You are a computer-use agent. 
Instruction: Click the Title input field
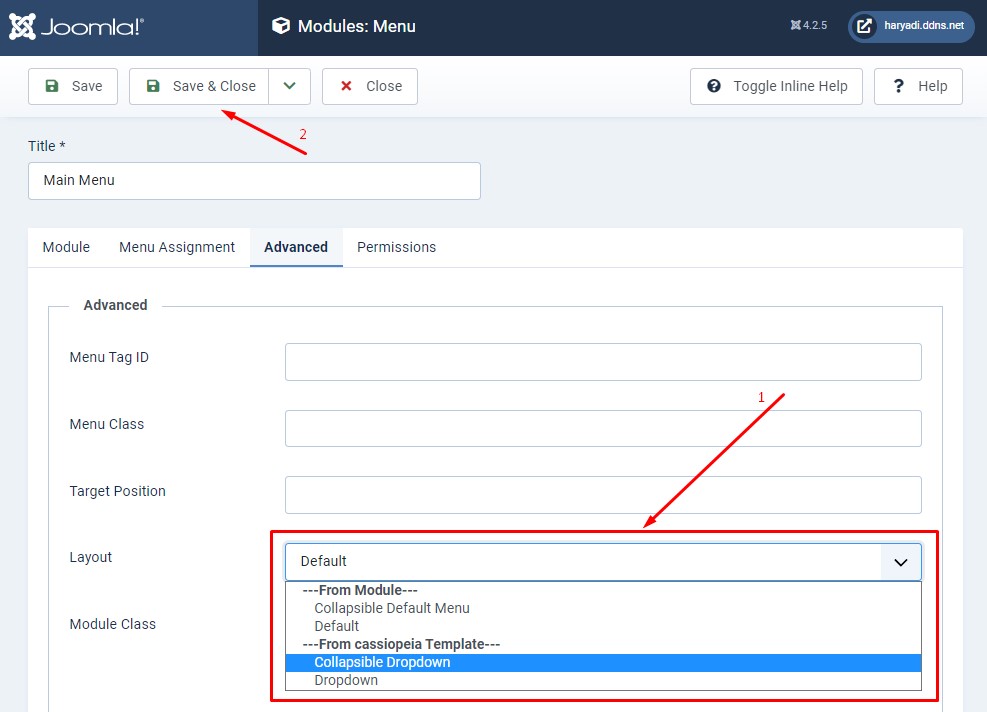(254, 181)
